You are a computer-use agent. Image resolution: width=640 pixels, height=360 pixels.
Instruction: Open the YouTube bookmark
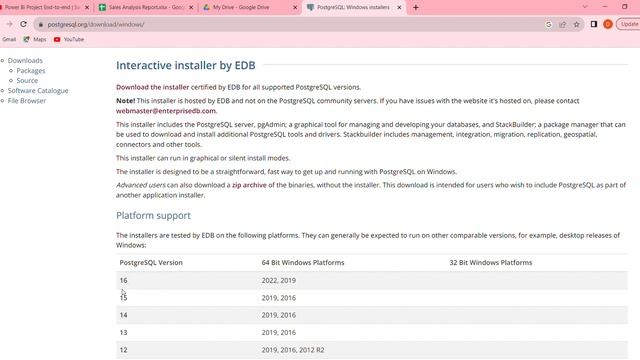69,40
